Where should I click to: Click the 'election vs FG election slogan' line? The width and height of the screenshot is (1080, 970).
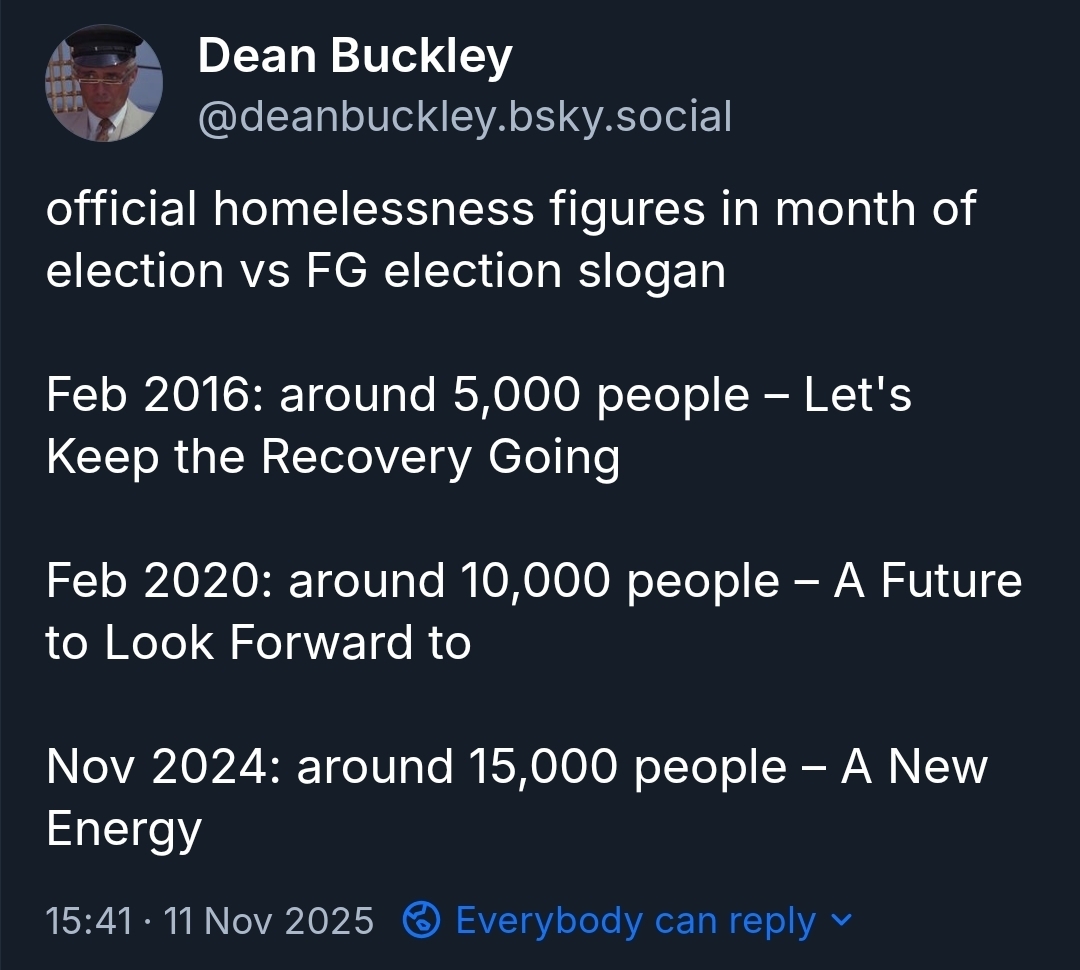coord(386,271)
